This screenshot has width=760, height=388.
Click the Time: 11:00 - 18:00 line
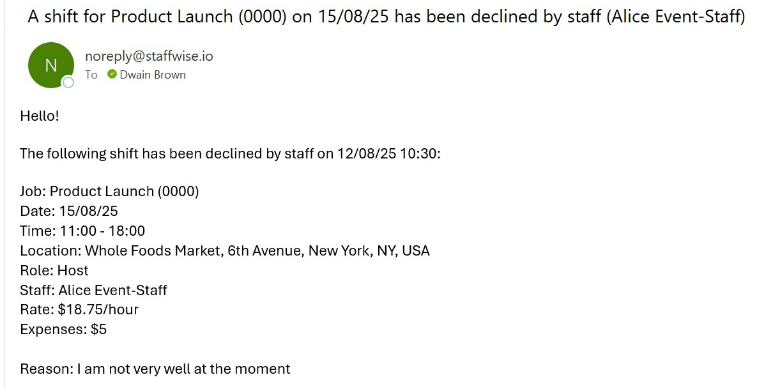pyautogui.click(x=82, y=231)
